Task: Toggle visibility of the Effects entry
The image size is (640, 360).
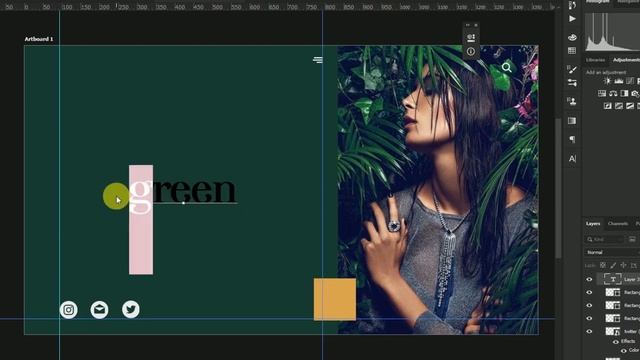Action: [x=616, y=342]
